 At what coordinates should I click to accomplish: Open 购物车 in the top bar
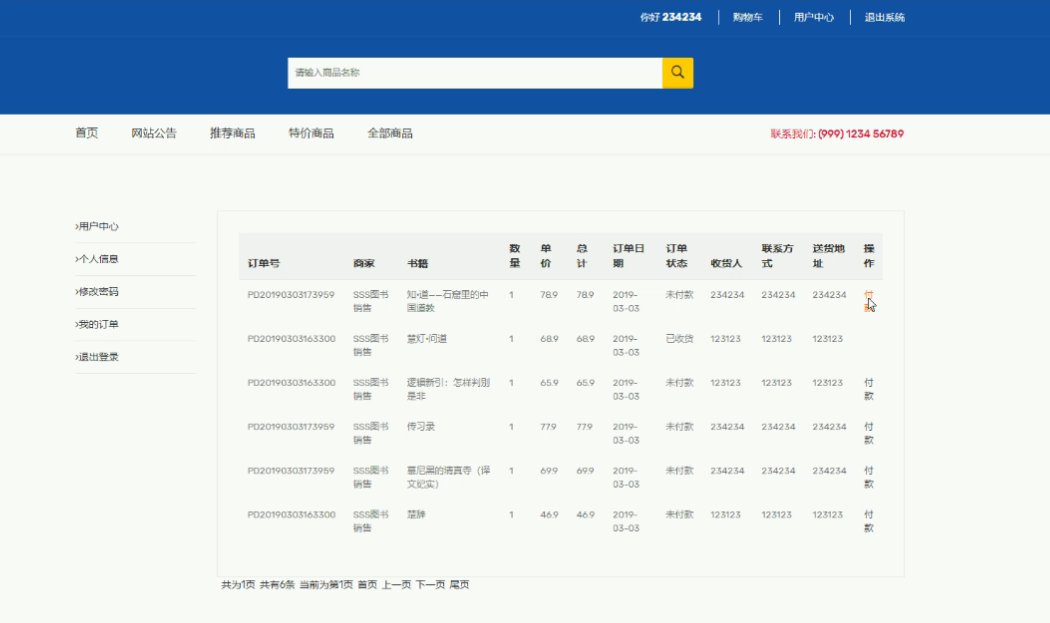[x=747, y=17]
